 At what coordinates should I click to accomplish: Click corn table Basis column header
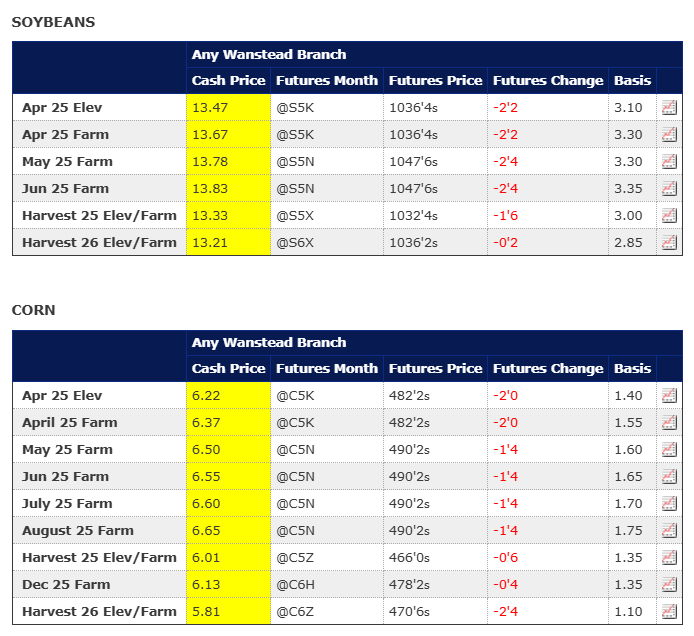[x=632, y=368]
